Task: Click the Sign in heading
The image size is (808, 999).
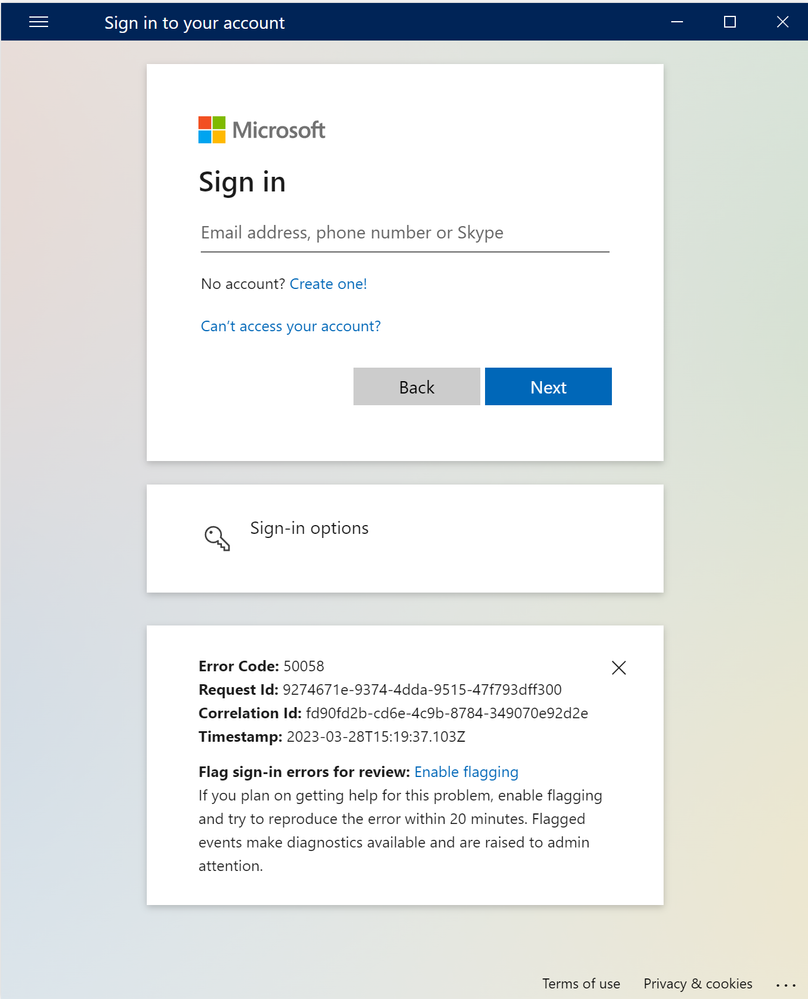Action: coord(242,182)
